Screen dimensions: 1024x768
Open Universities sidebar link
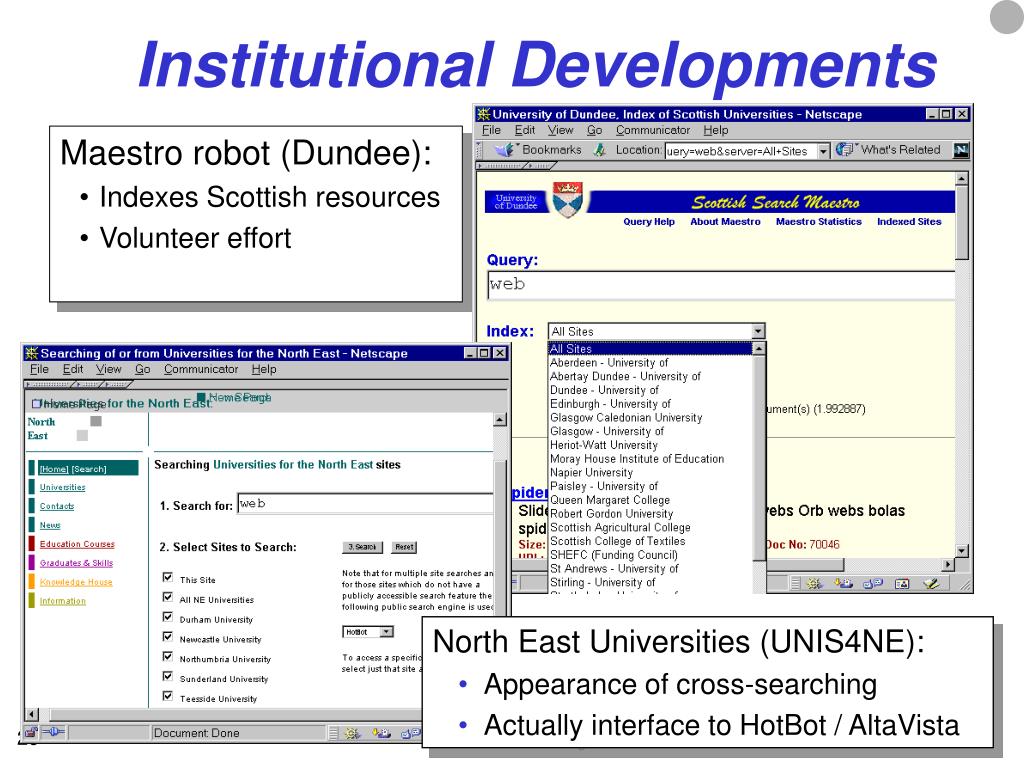pyautogui.click(x=63, y=487)
